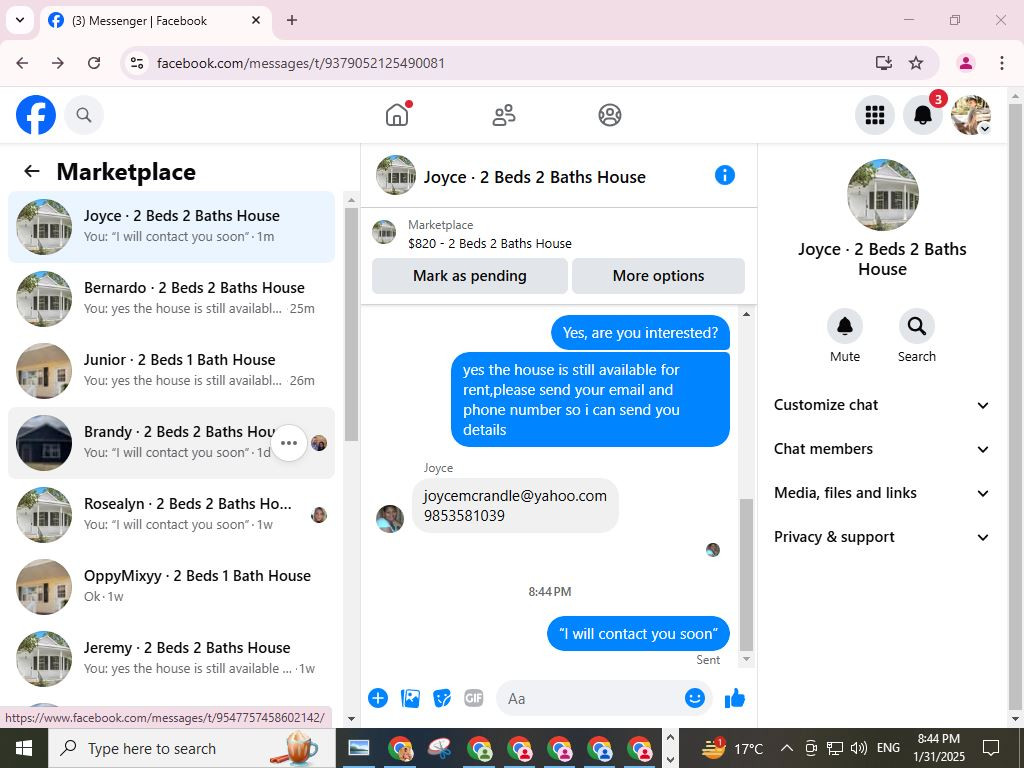Open conversation information blue icon

(724, 175)
